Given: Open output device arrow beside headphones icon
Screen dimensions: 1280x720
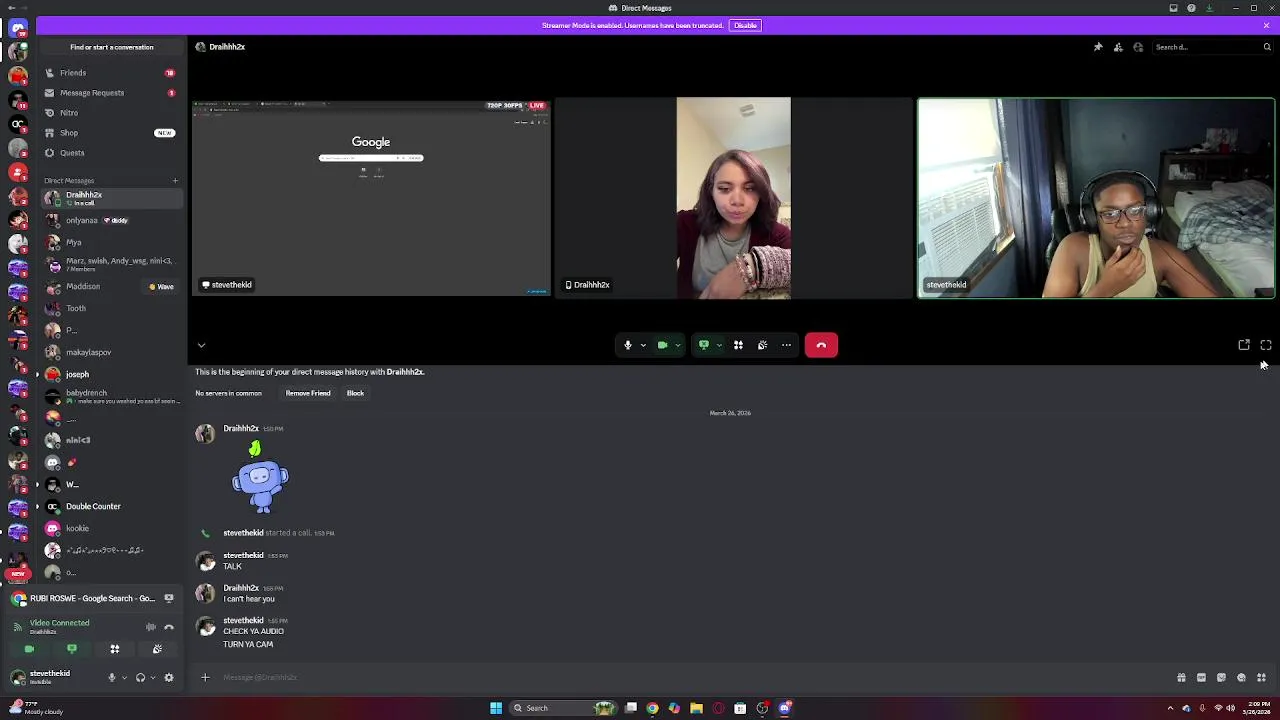Looking at the screenshot, I should [152, 677].
